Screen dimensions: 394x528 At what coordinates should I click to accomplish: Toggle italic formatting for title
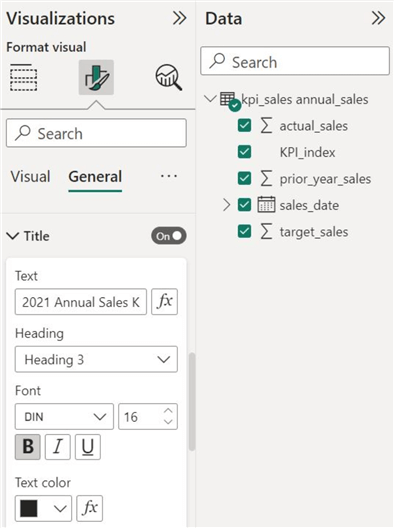(58, 447)
